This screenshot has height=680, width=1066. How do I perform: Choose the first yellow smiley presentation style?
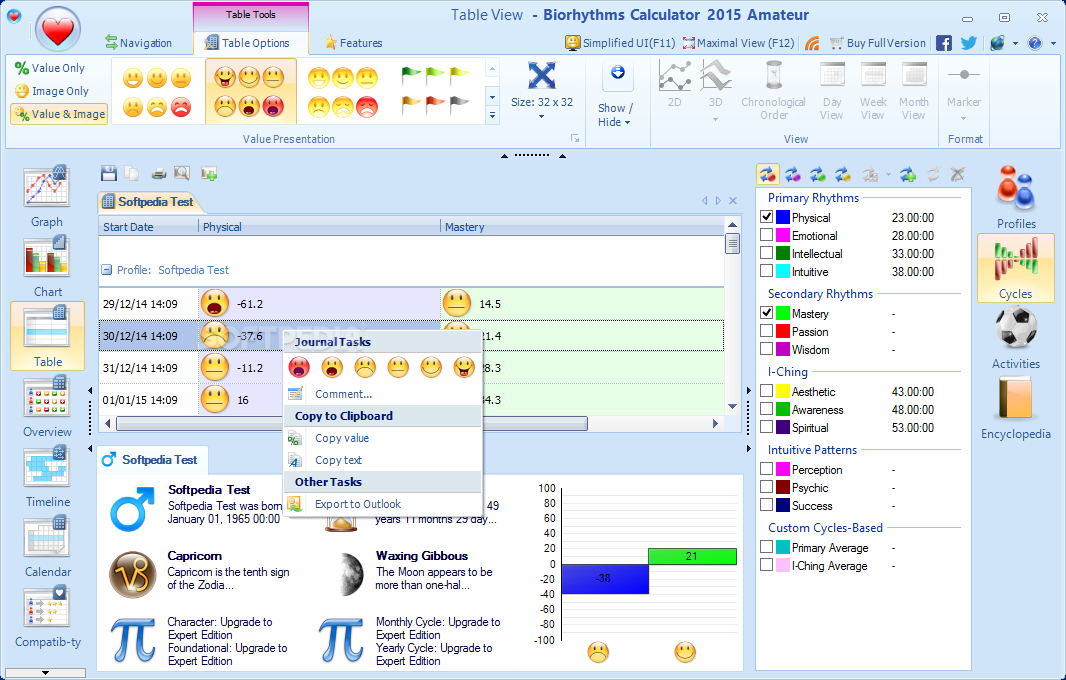click(158, 91)
